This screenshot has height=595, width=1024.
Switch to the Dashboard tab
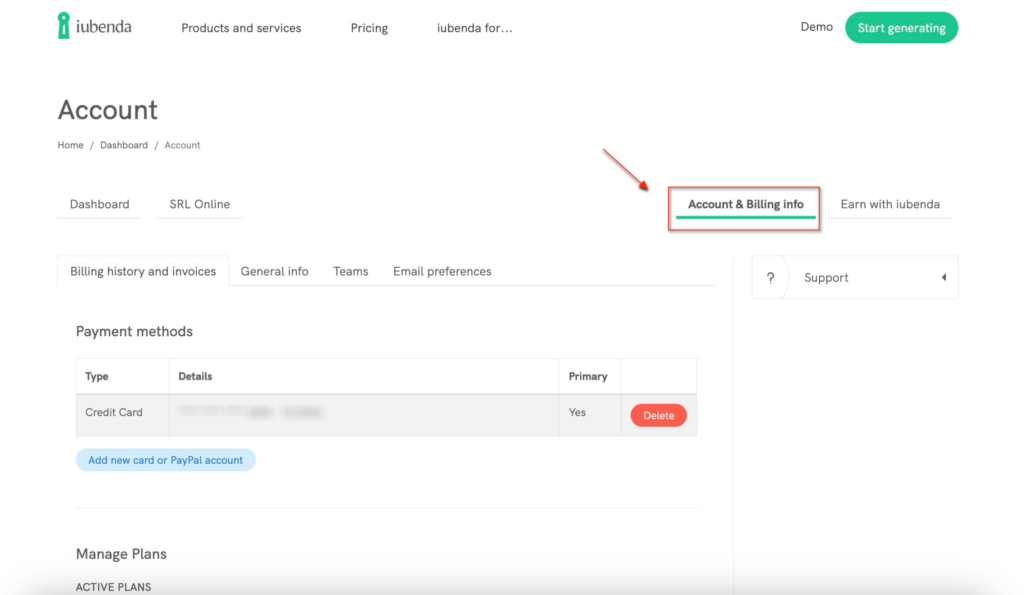(x=99, y=204)
